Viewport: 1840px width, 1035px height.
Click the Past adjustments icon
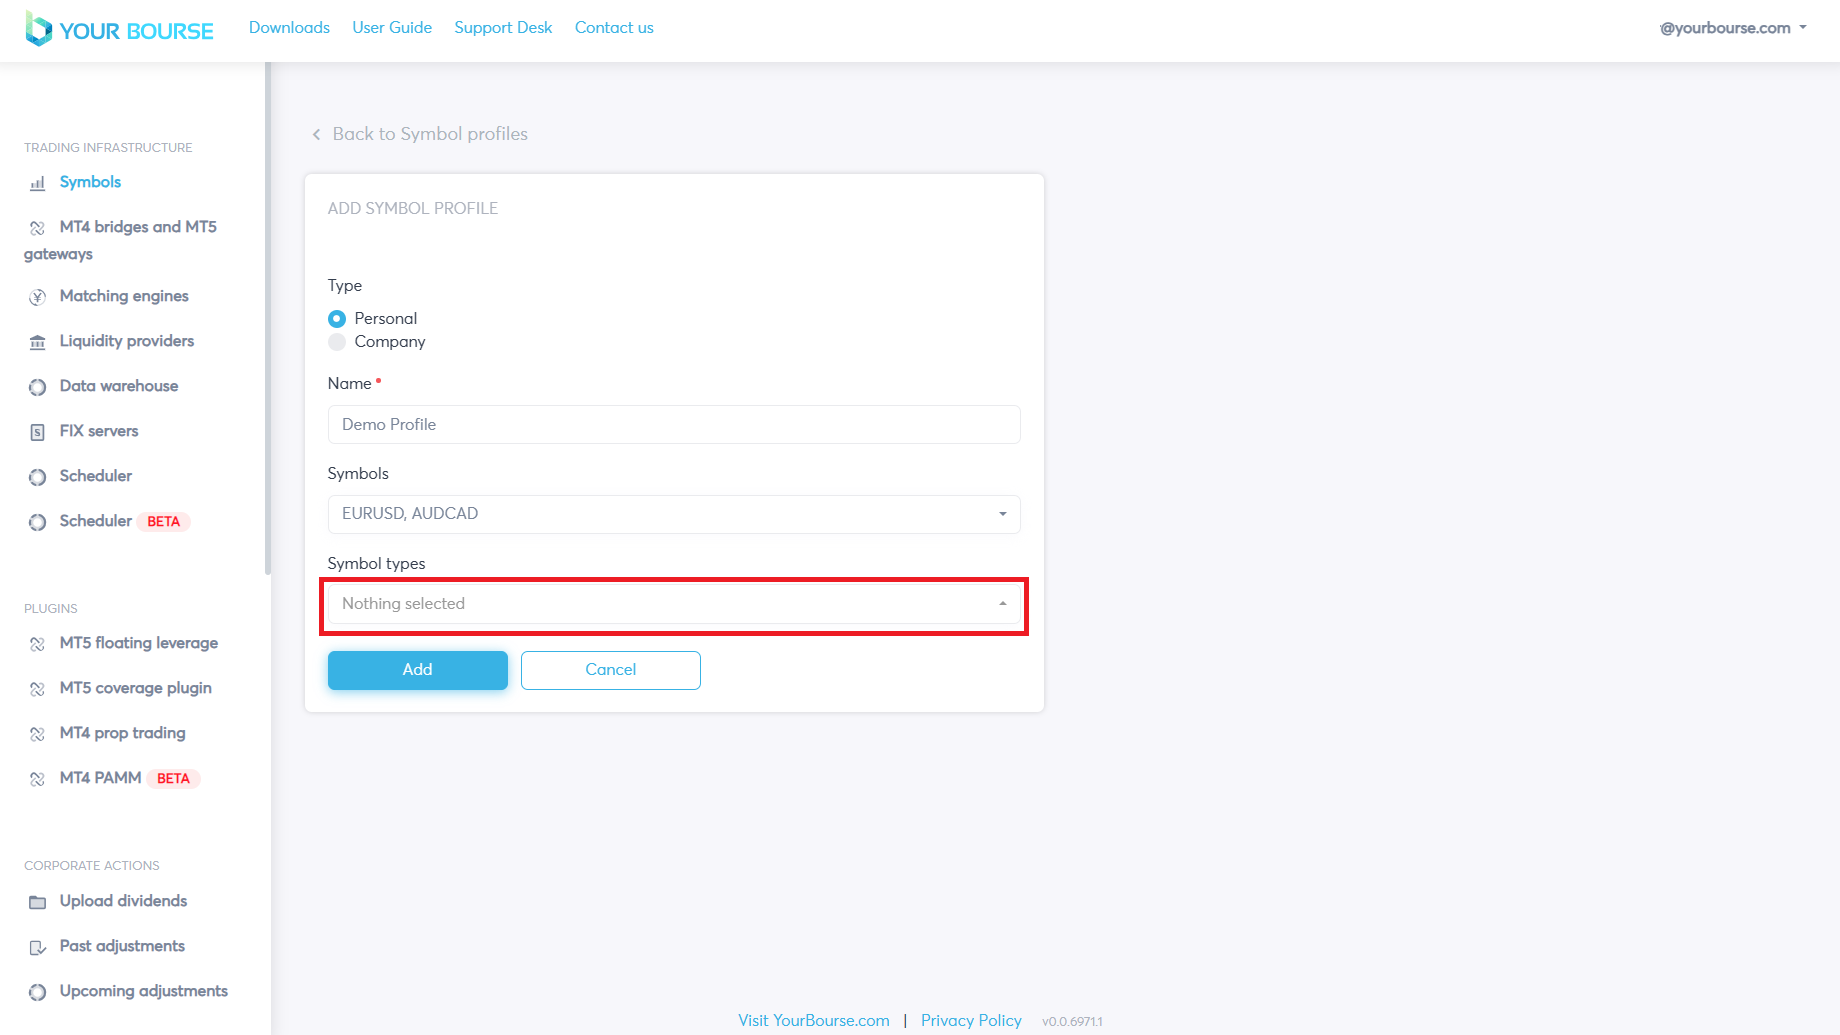click(37, 947)
